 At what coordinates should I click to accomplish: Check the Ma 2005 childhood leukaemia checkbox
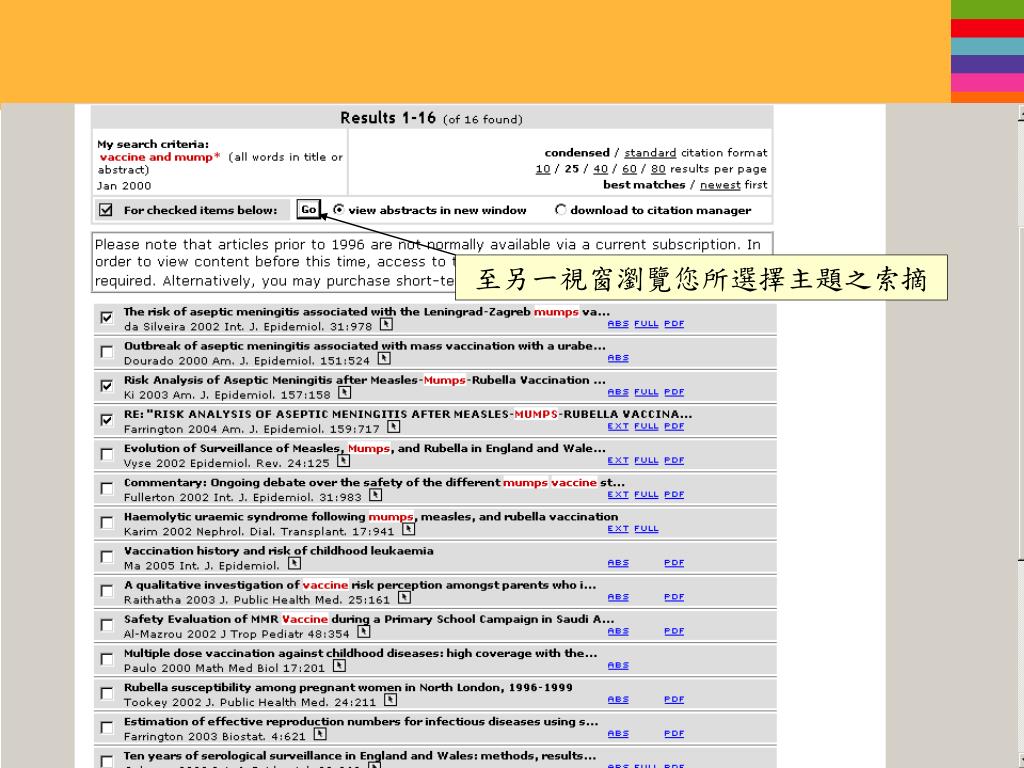point(106,556)
